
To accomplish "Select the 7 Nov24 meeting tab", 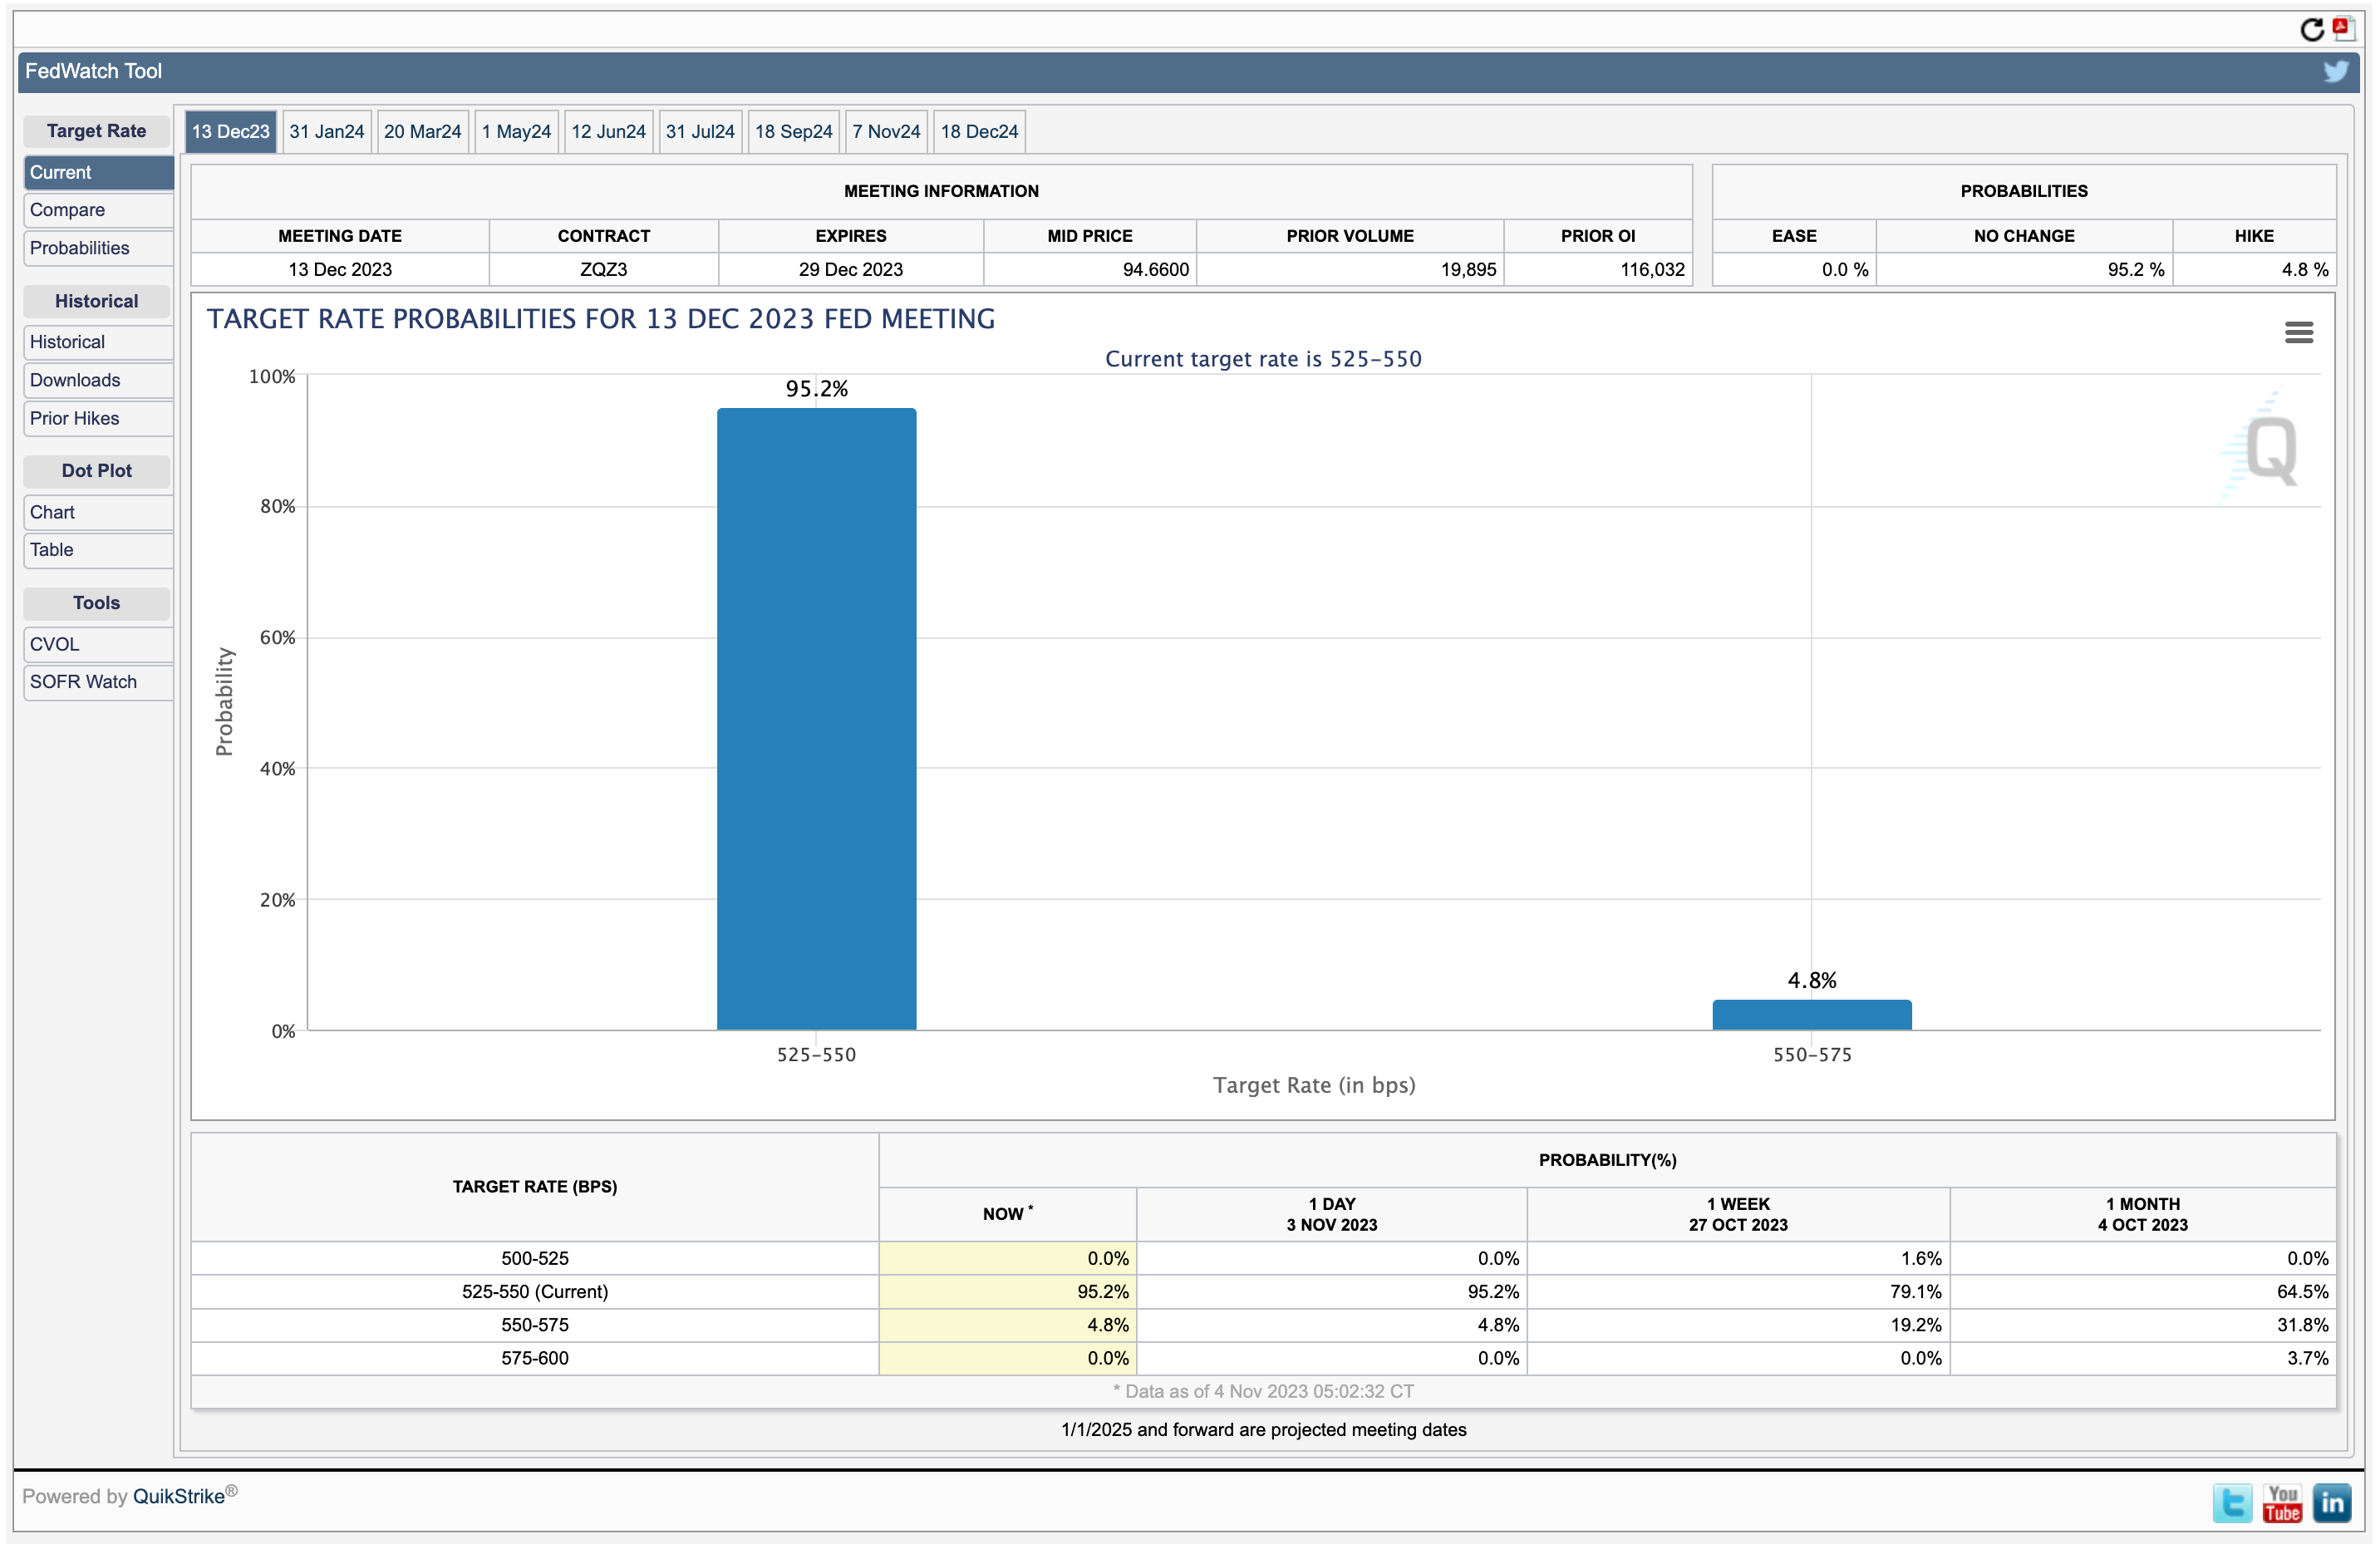I will tap(885, 132).
